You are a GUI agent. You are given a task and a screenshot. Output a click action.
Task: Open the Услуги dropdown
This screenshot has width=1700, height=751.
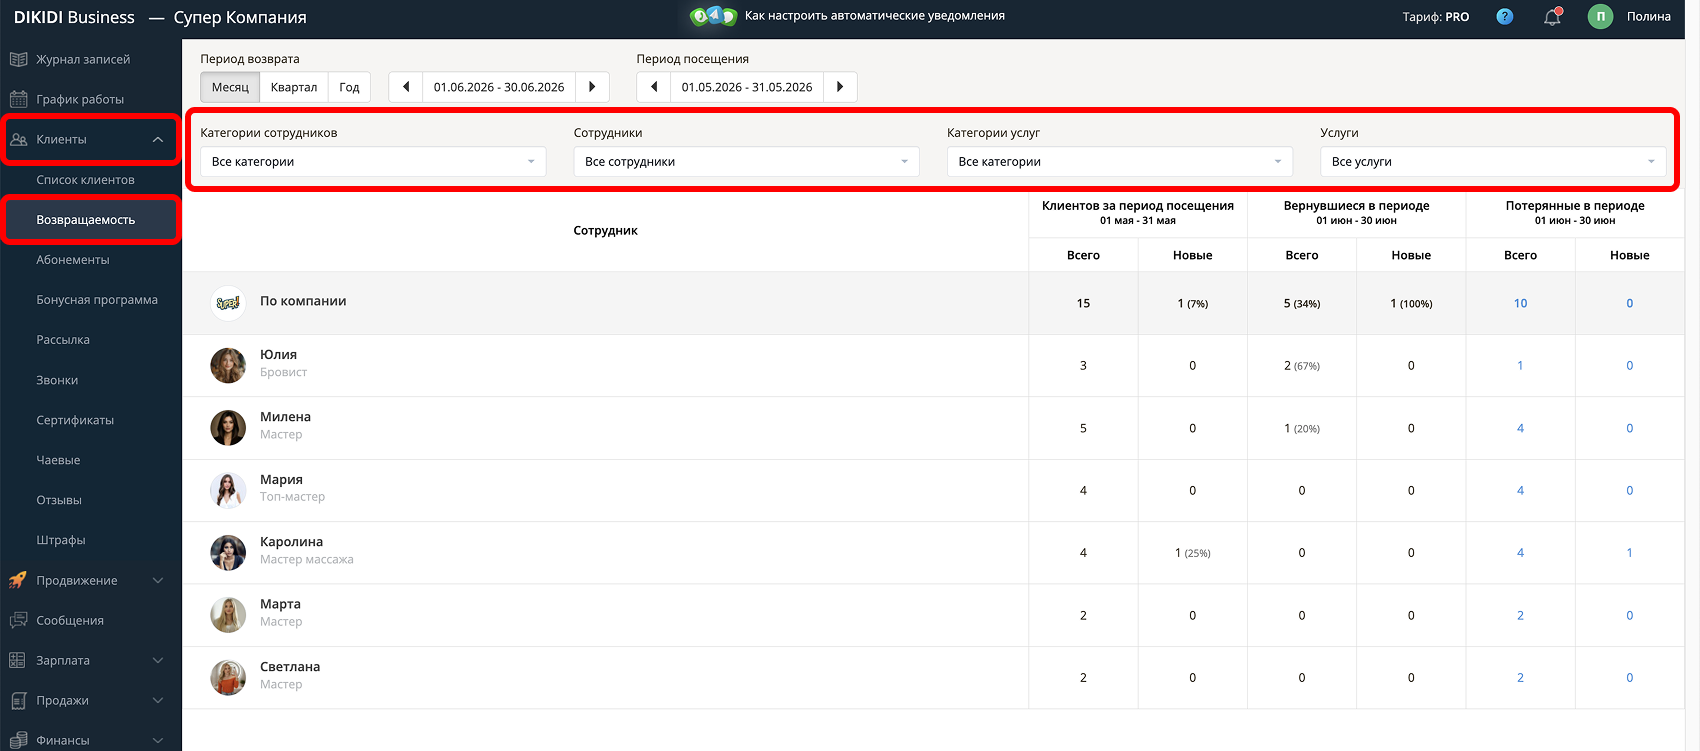1493,162
